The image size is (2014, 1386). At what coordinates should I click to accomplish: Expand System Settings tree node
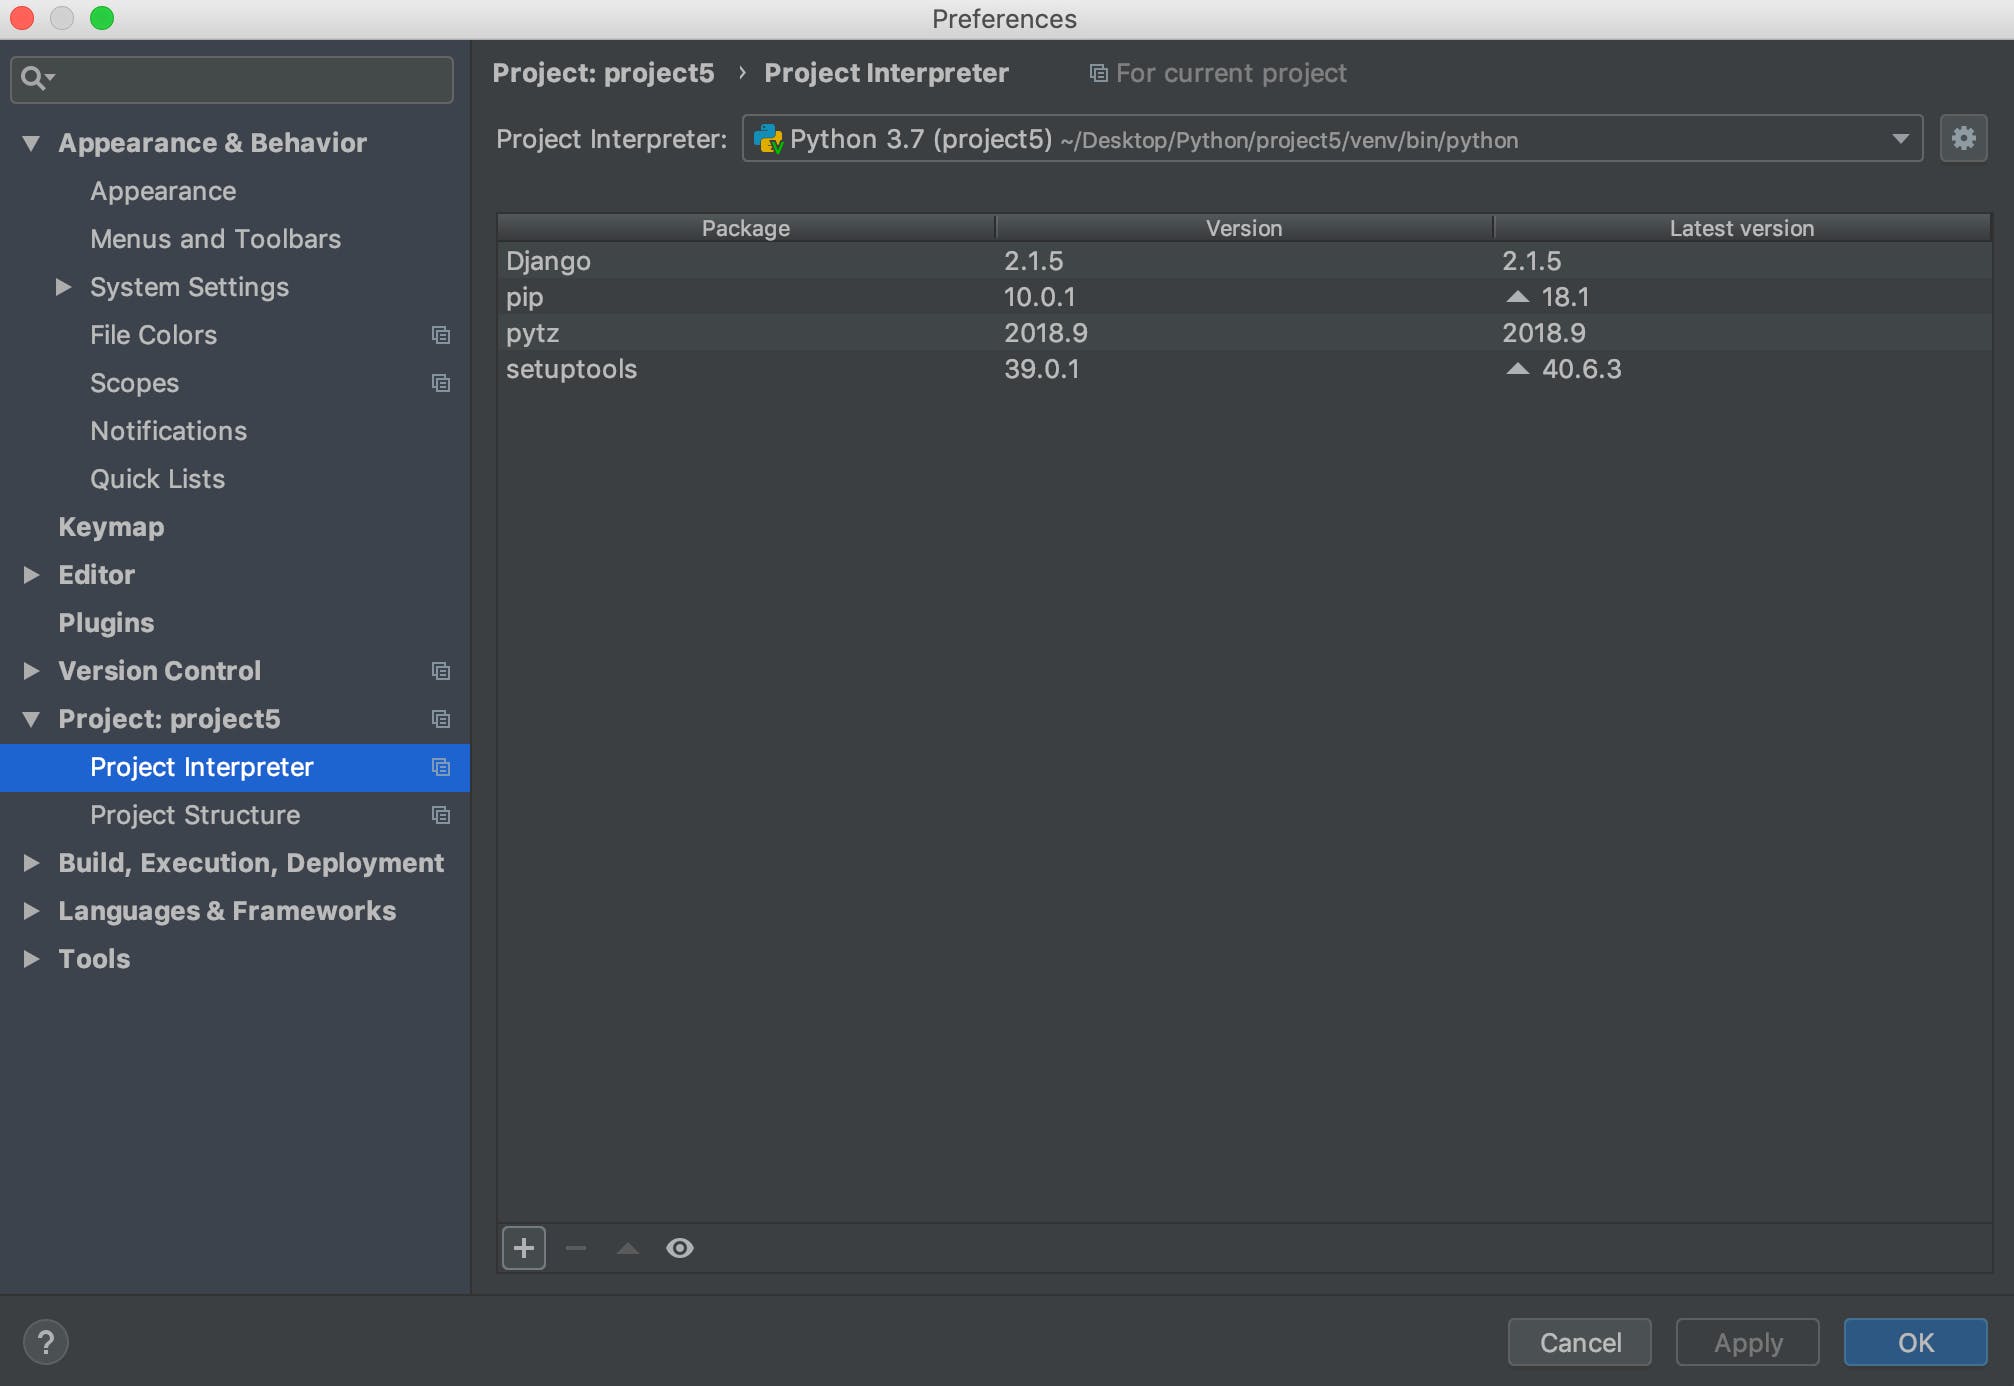pos(63,287)
